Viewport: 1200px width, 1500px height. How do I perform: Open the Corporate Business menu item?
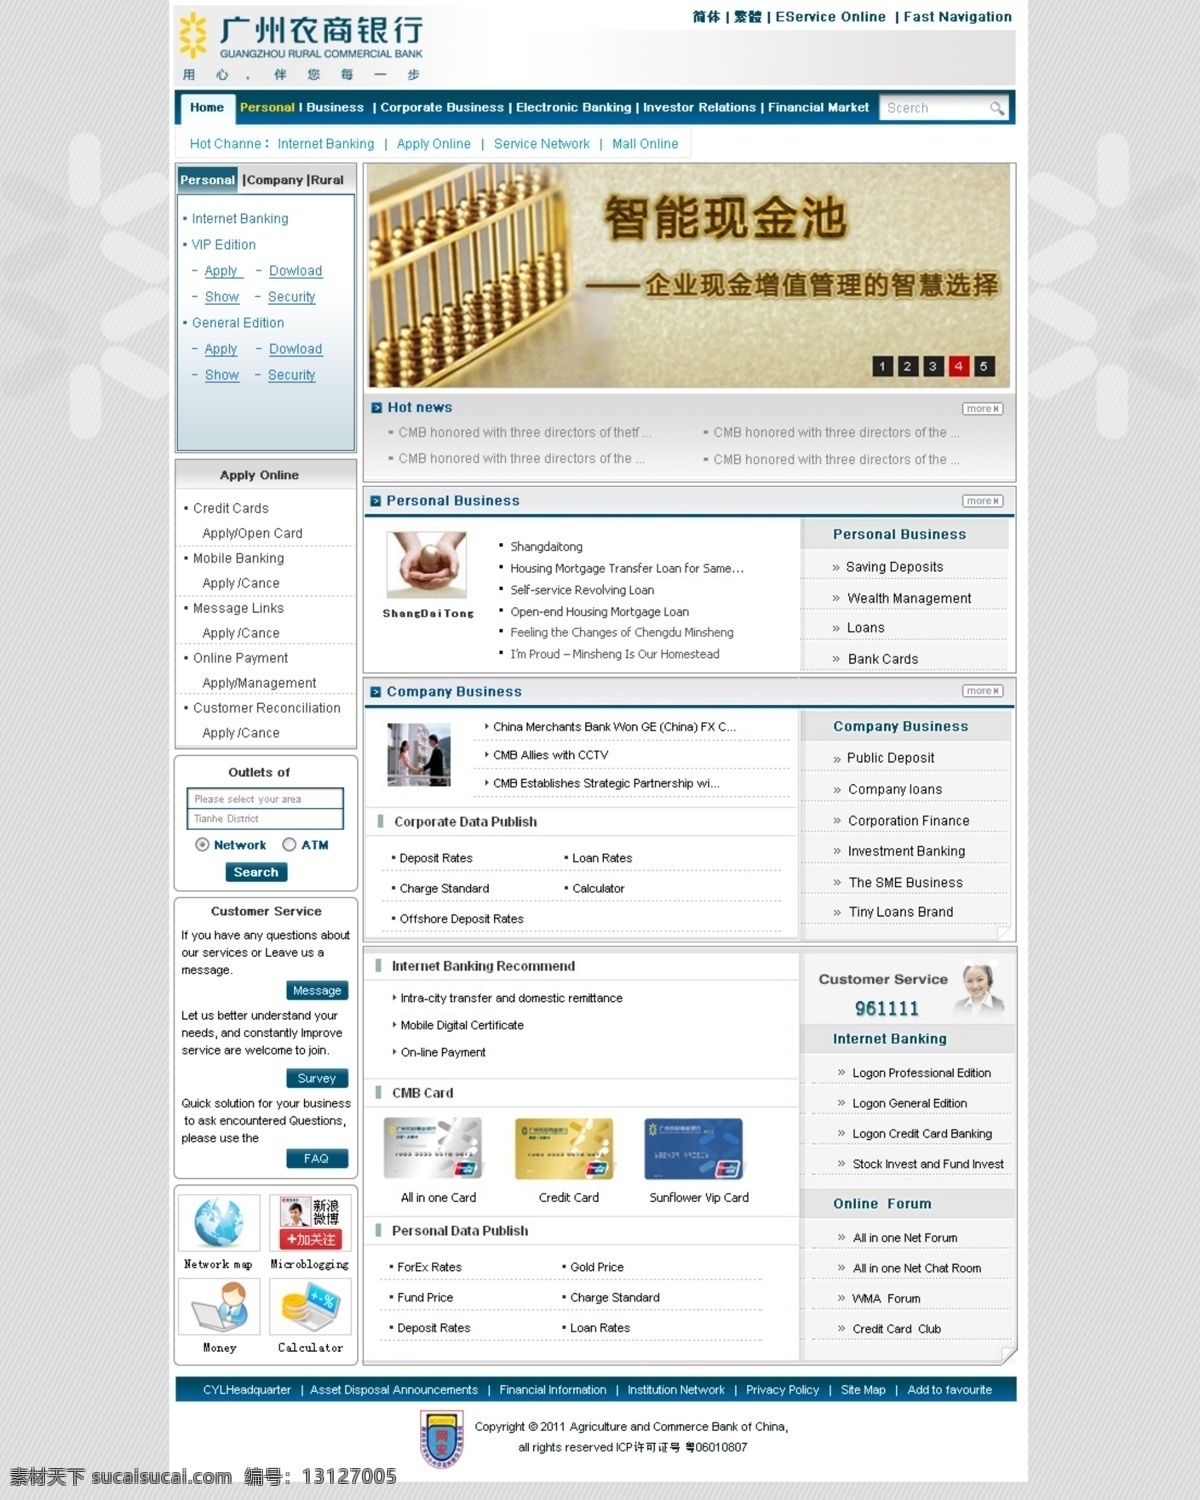[x=442, y=108]
